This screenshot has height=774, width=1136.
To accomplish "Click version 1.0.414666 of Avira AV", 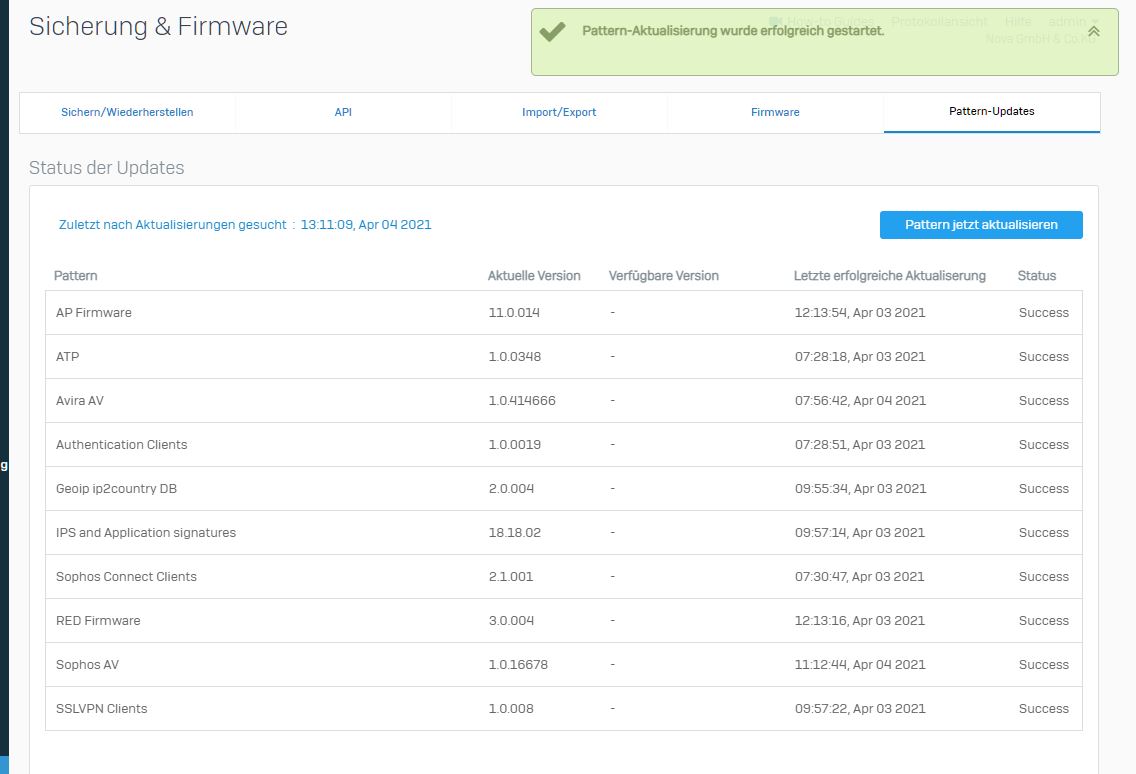I will click(522, 401).
